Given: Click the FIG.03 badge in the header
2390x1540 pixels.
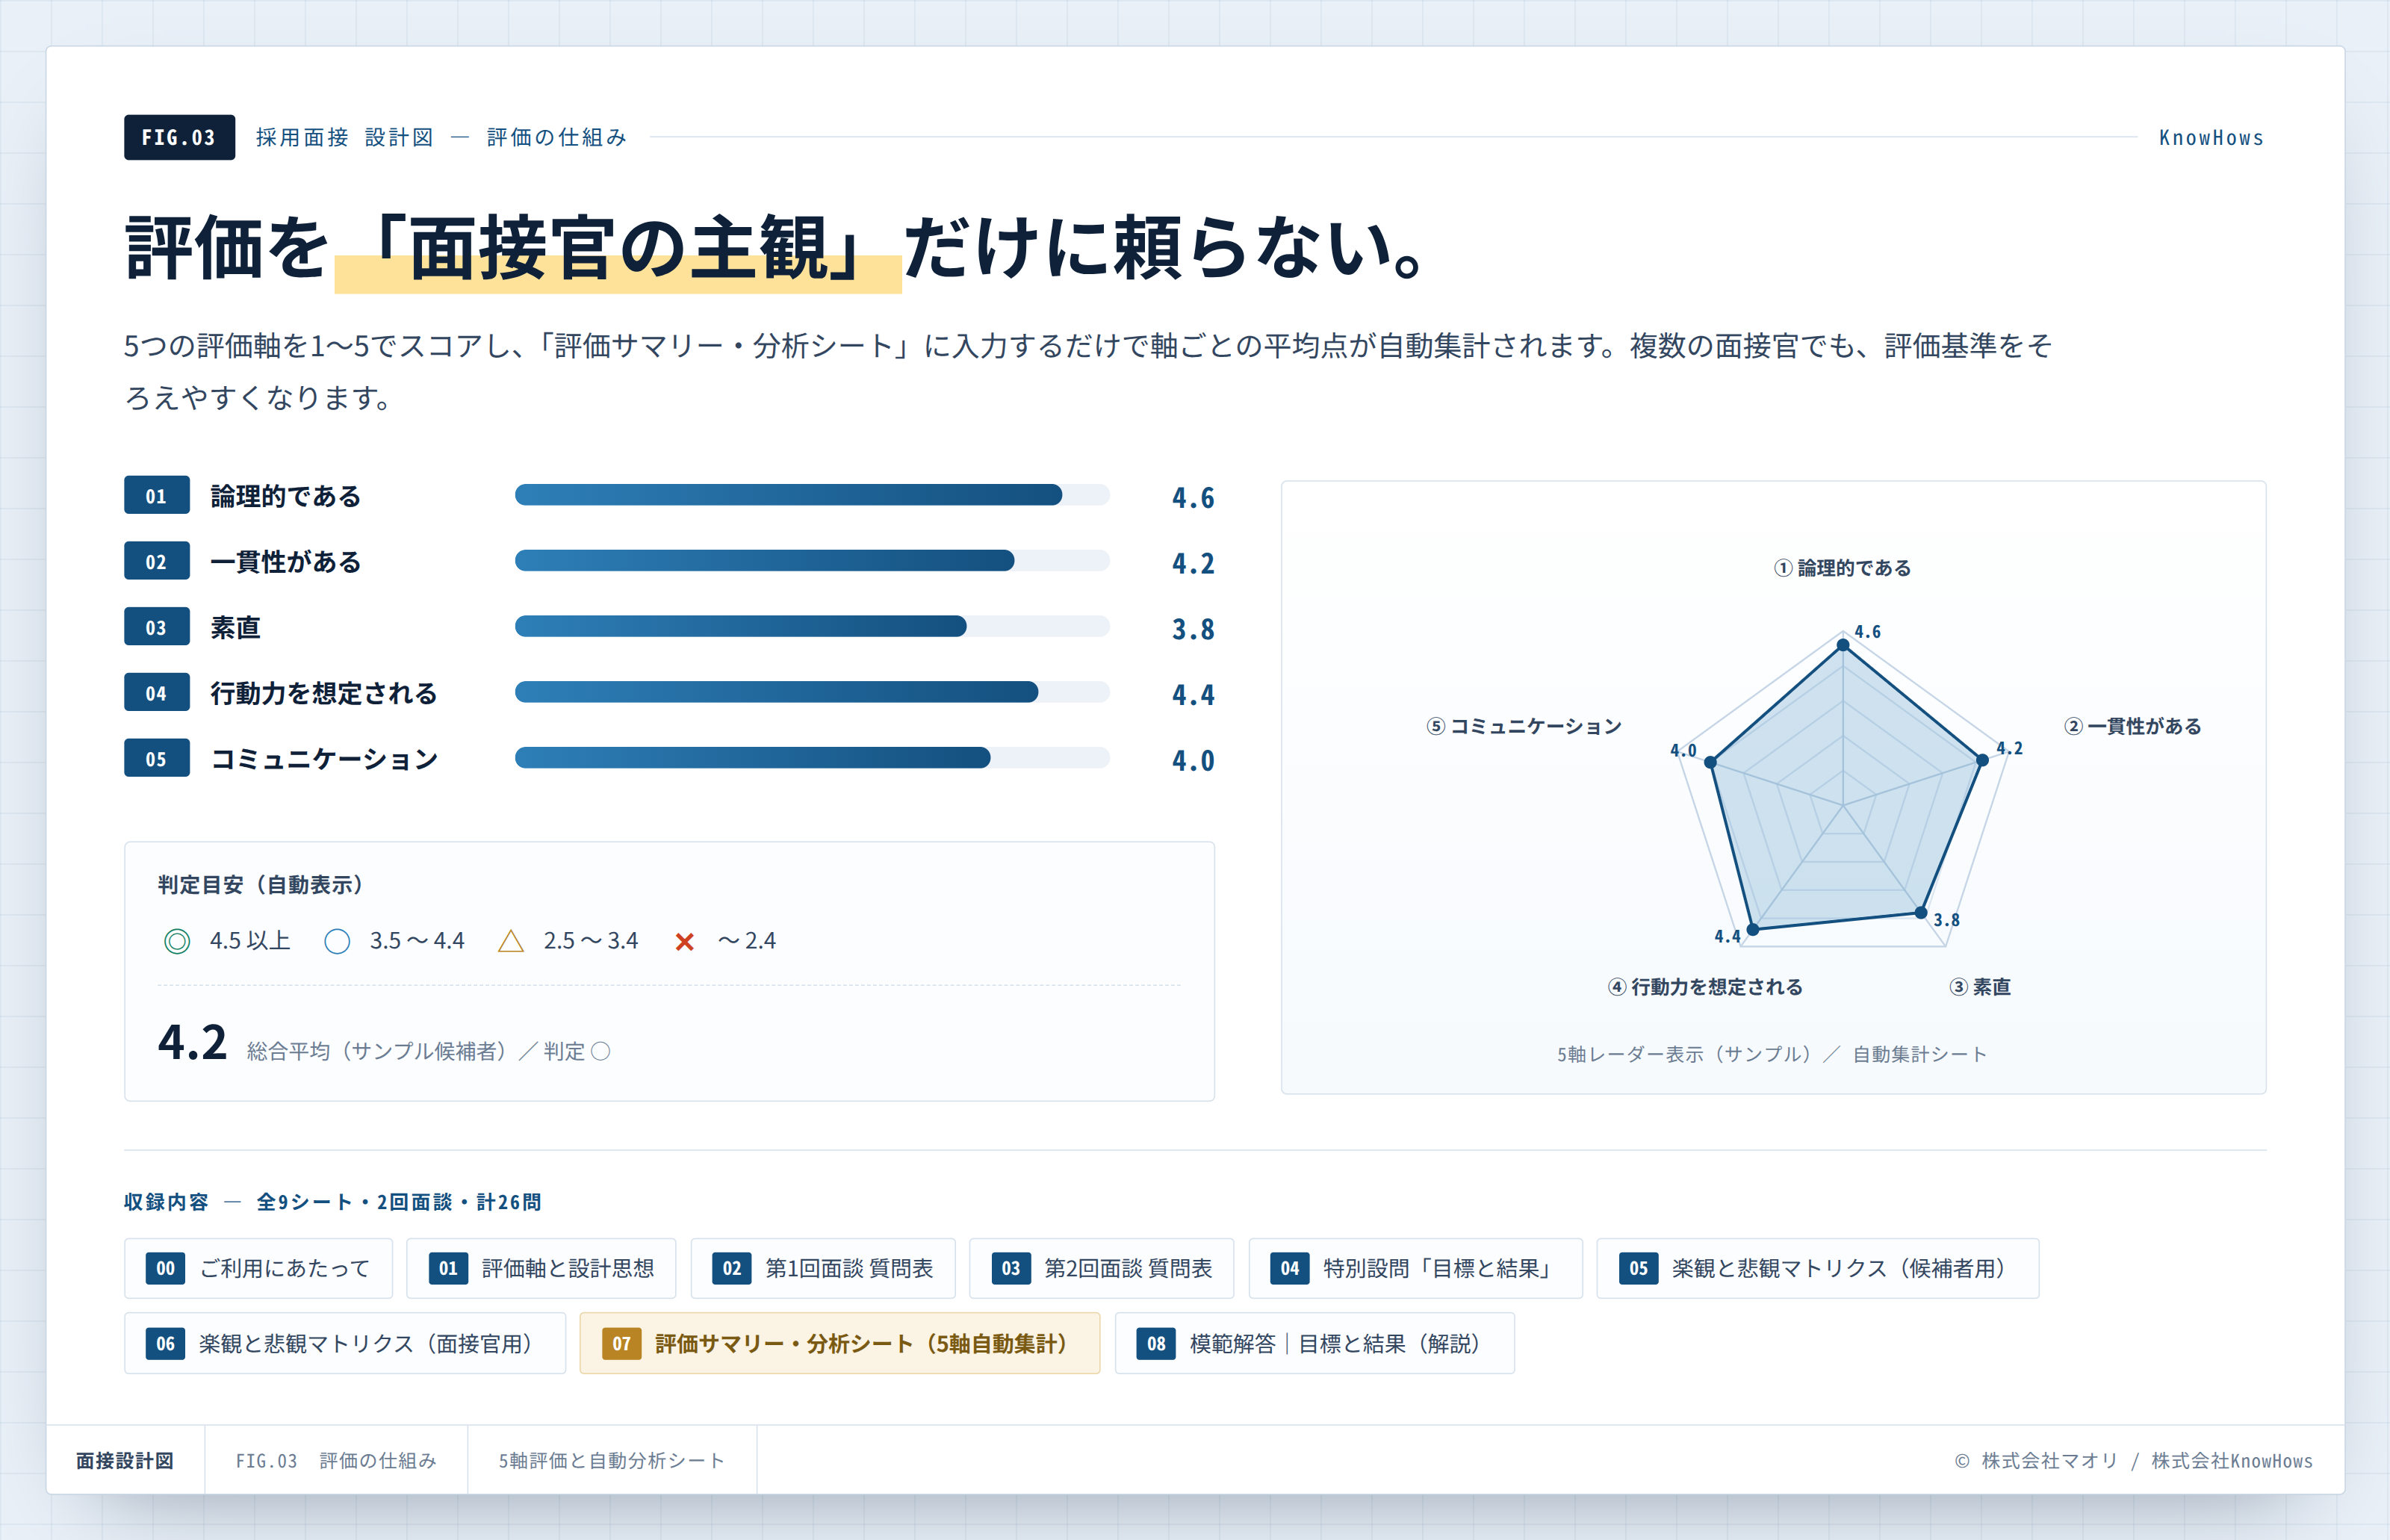Looking at the screenshot, I should (x=179, y=137).
